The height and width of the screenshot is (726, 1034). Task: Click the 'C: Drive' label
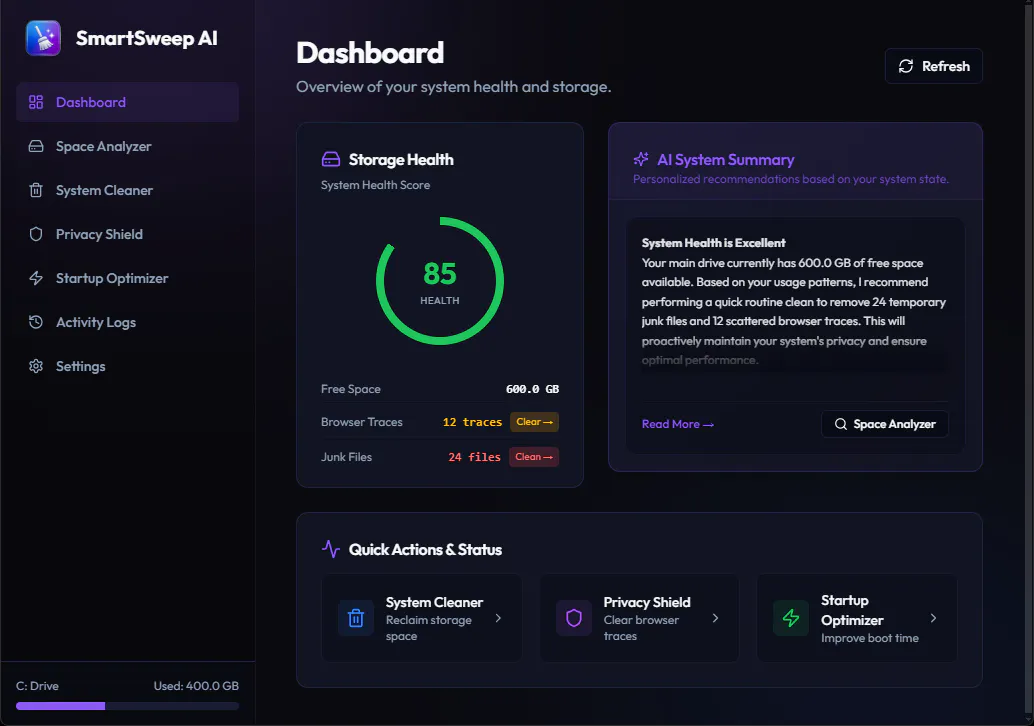pyautogui.click(x=38, y=686)
